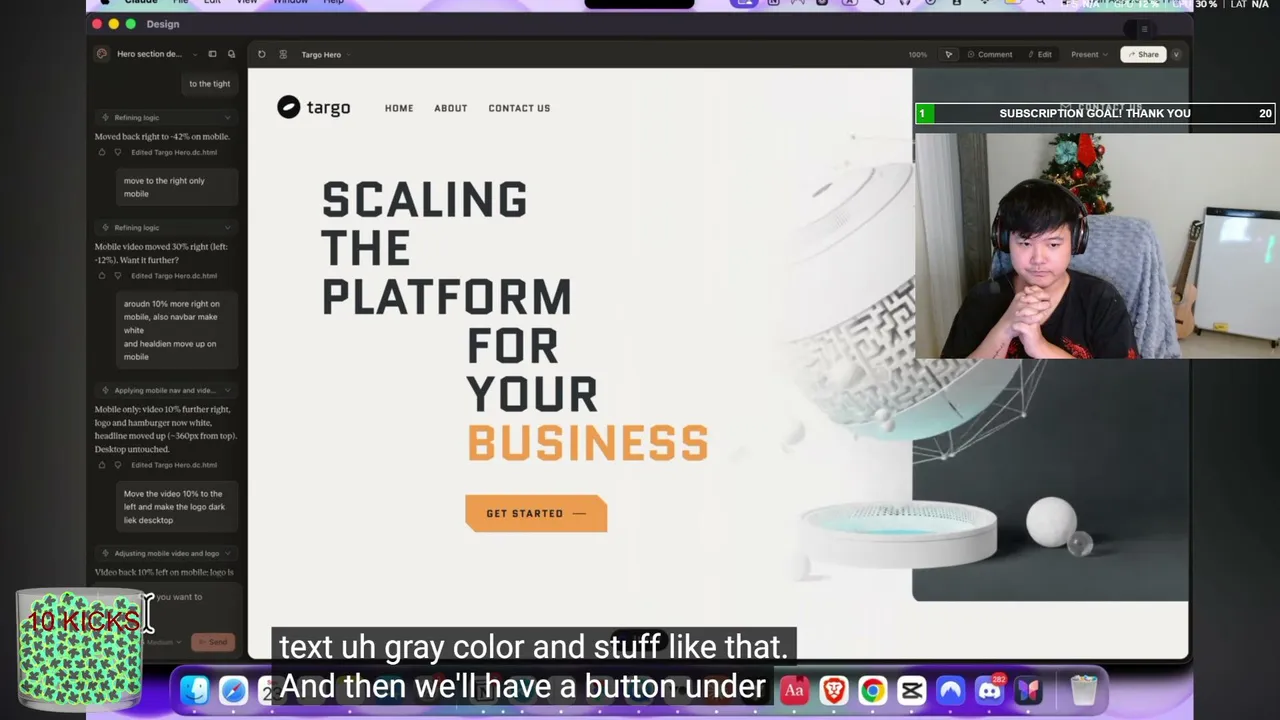Thumbs down the 'Mobile video moved 30% right' reply
The image size is (1280, 720).
118,275
